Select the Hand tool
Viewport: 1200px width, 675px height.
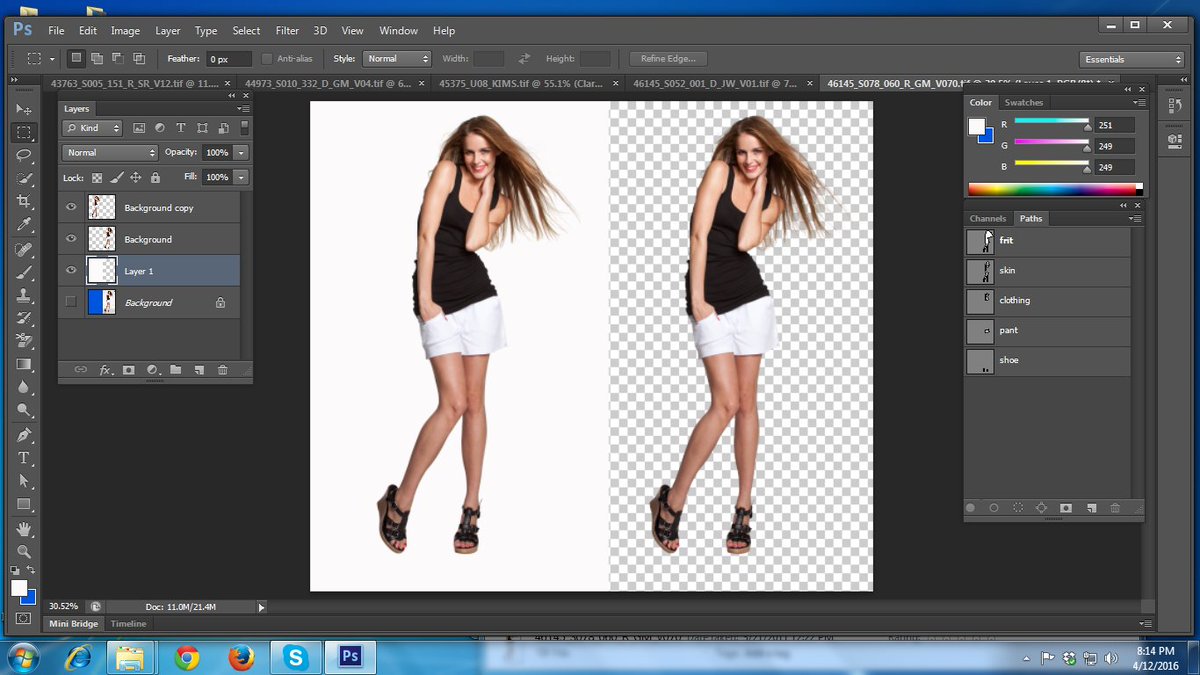pos(24,529)
